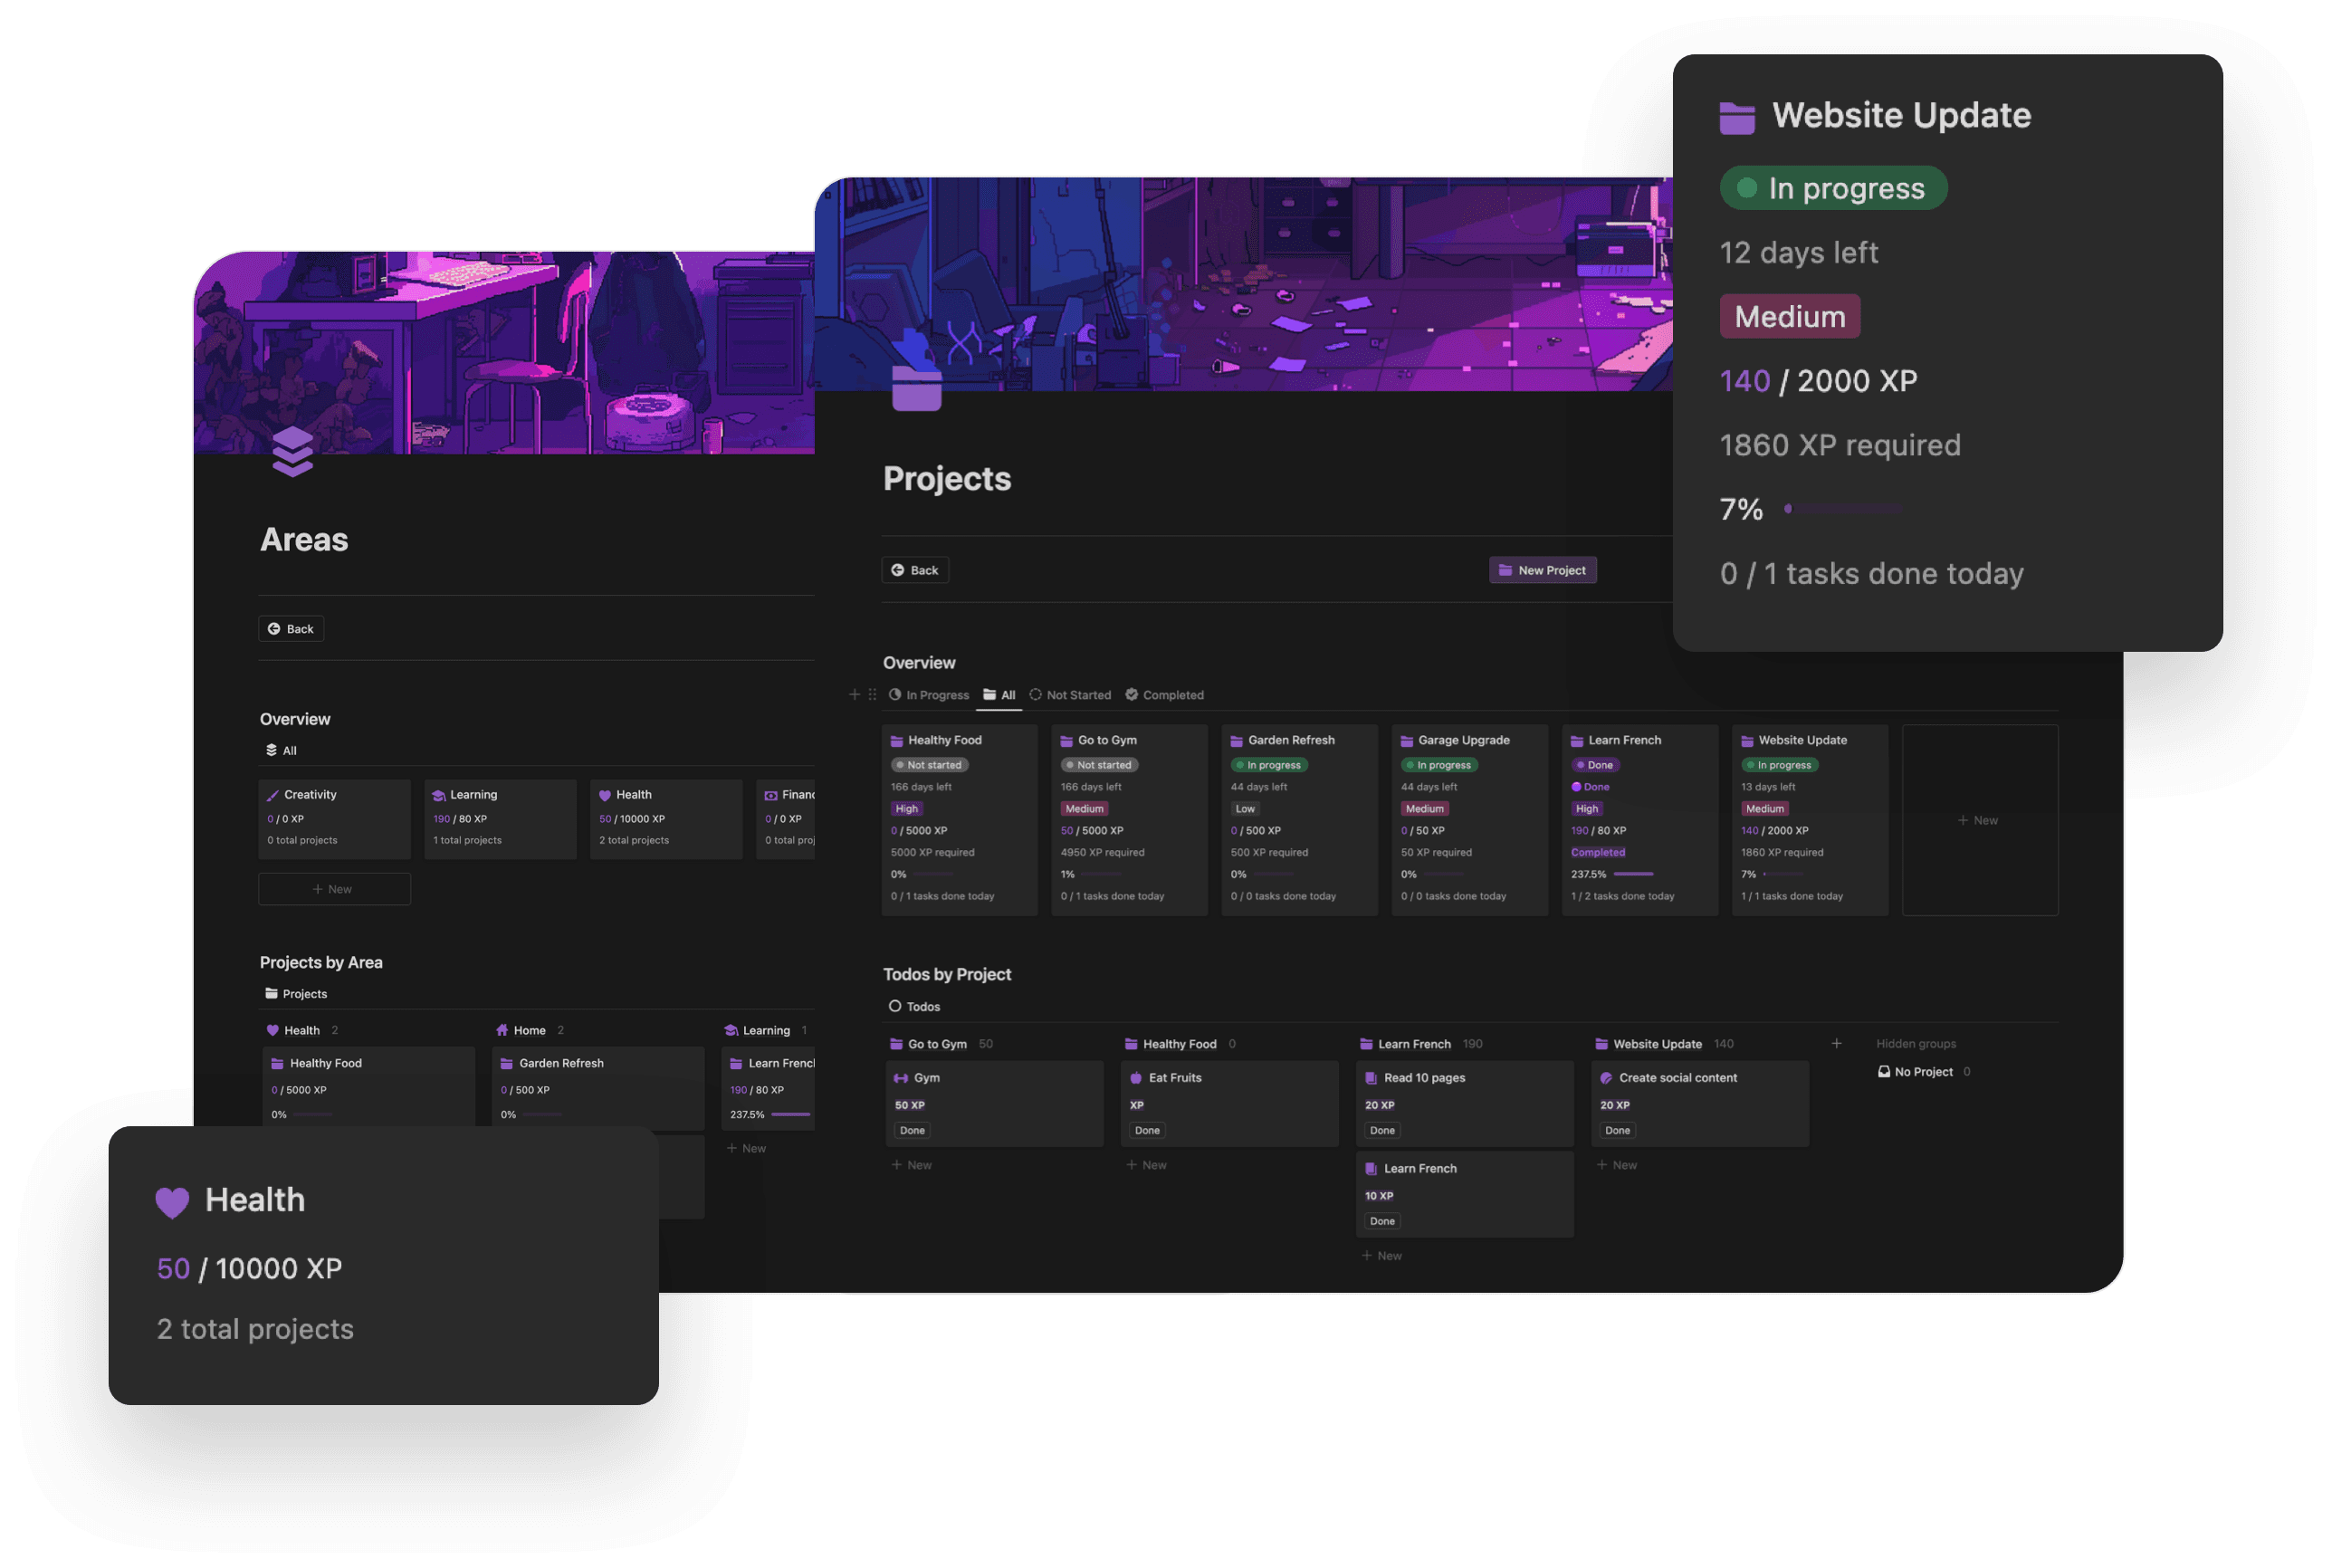
Task: Click Back button on the Projects page
Action: (914, 570)
